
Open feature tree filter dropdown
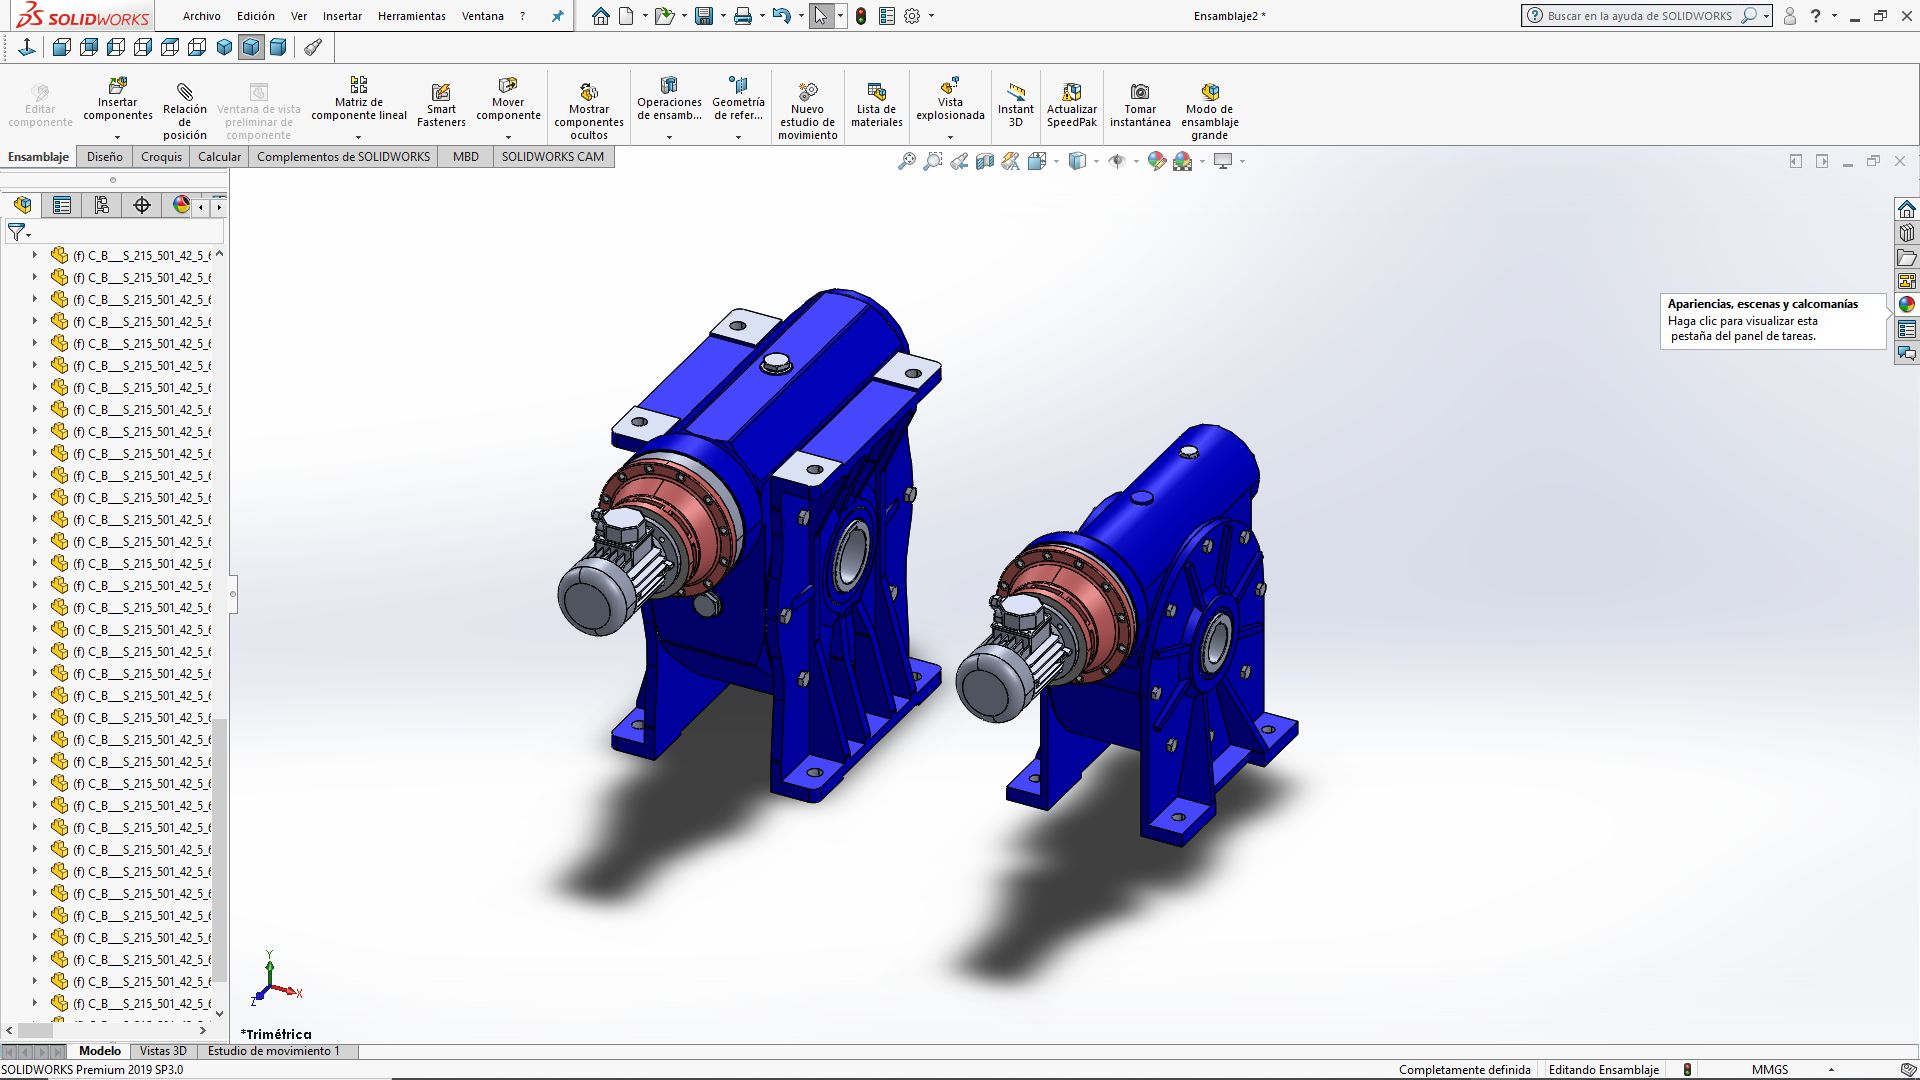tap(19, 233)
